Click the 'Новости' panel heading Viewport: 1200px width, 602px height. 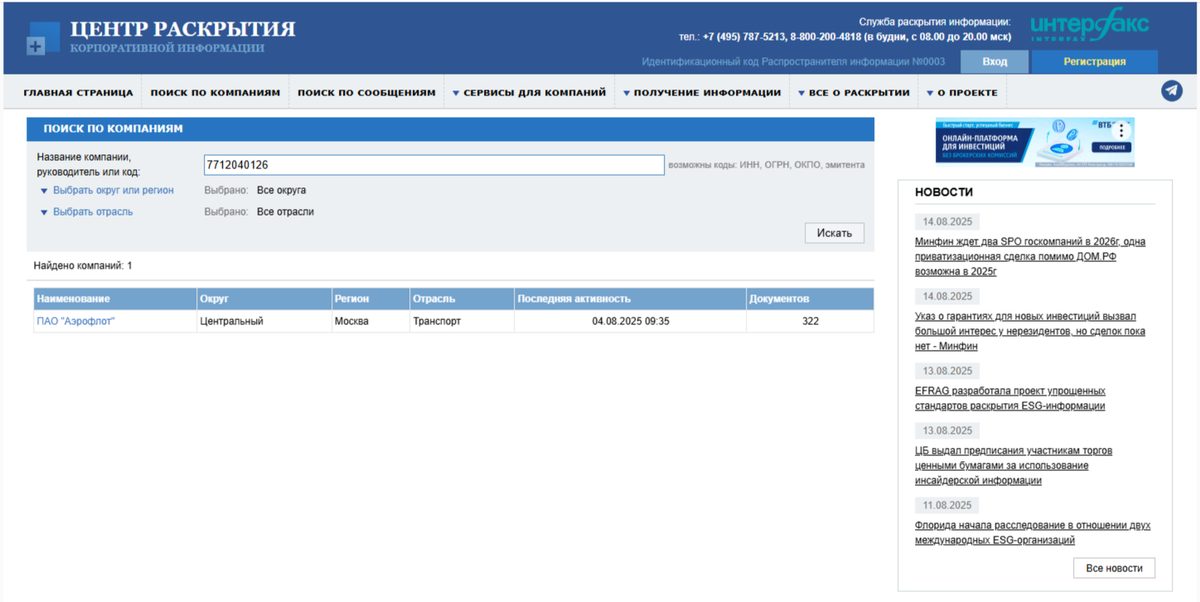click(x=944, y=192)
